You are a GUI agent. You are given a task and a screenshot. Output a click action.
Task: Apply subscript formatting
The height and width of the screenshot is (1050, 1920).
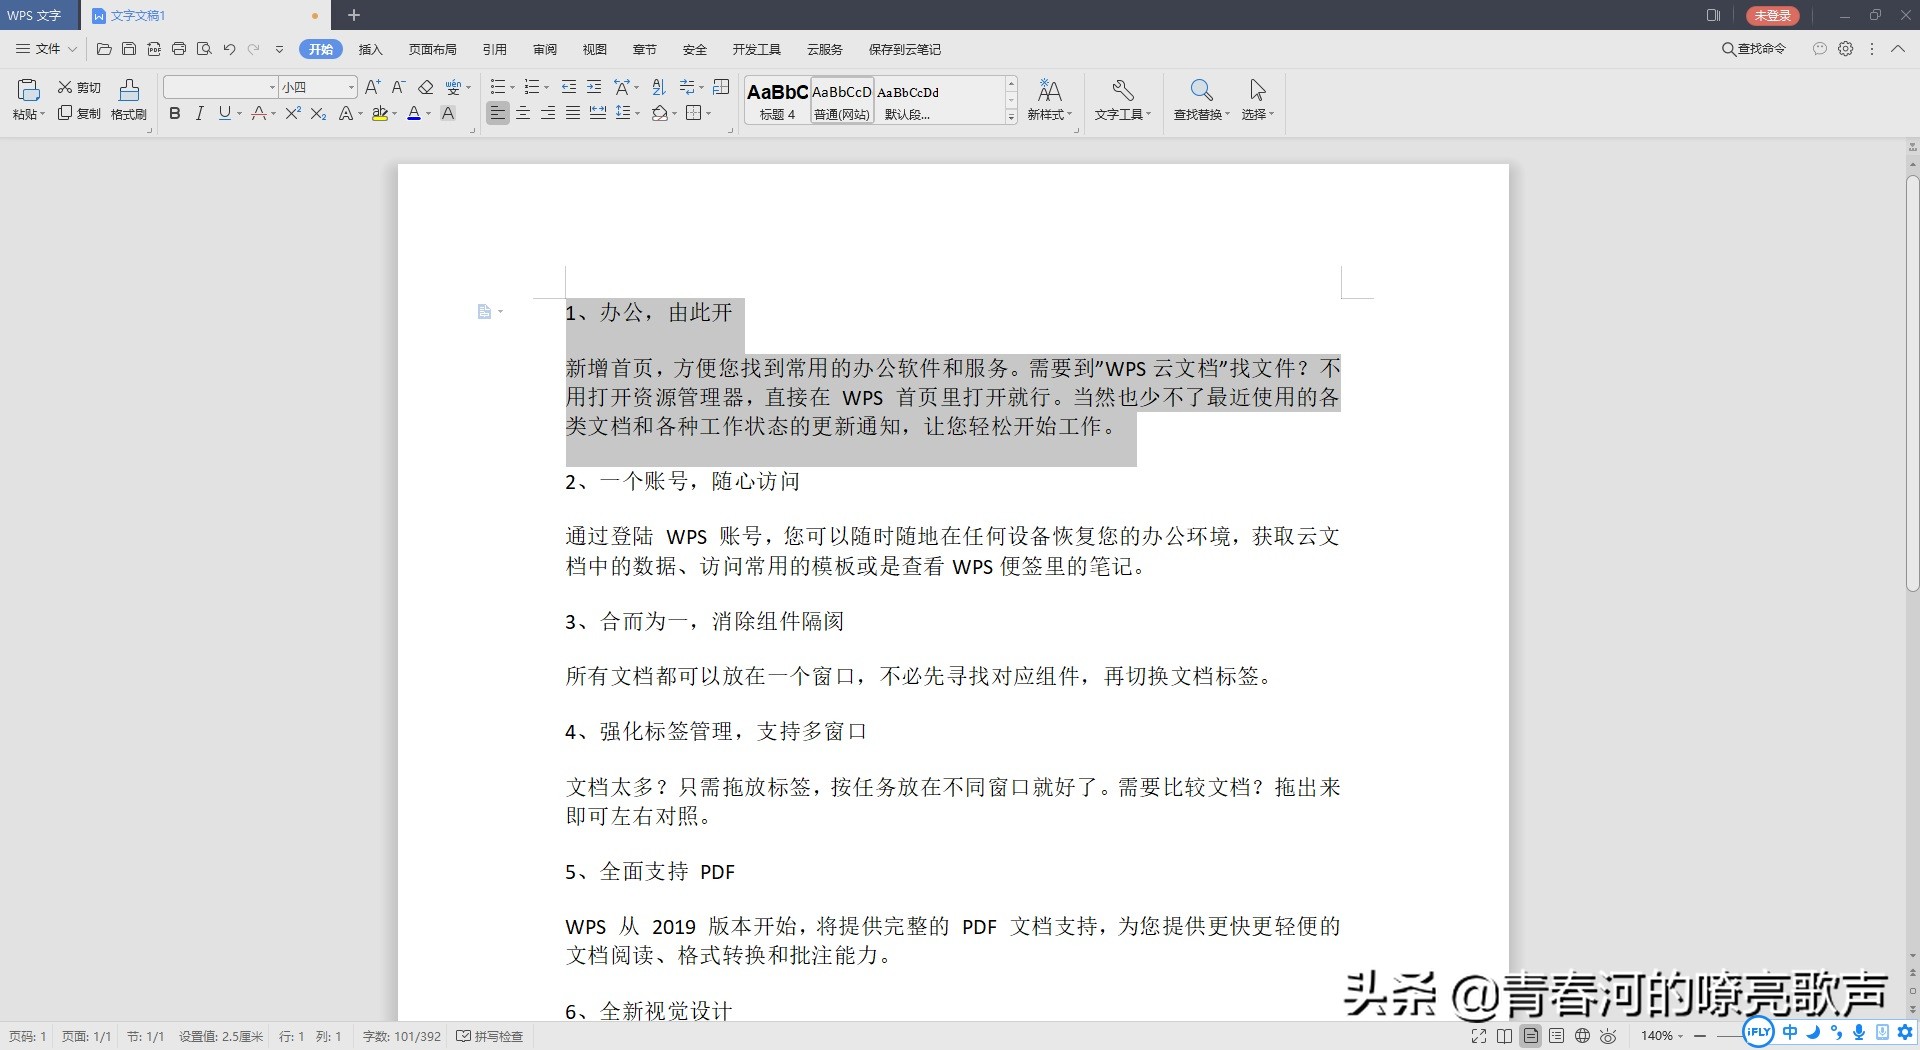(318, 113)
